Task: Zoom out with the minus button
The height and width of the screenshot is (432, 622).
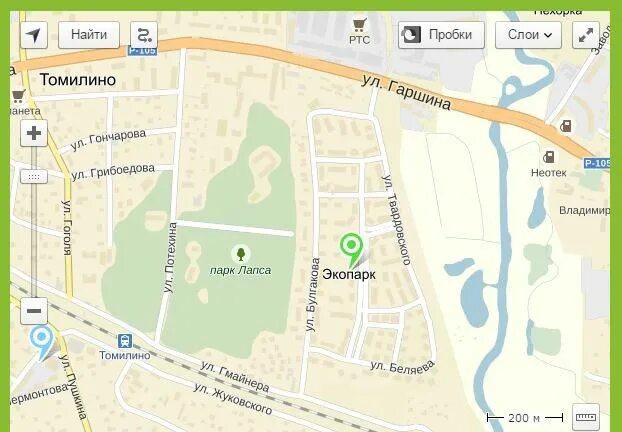Action: point(34,311)
